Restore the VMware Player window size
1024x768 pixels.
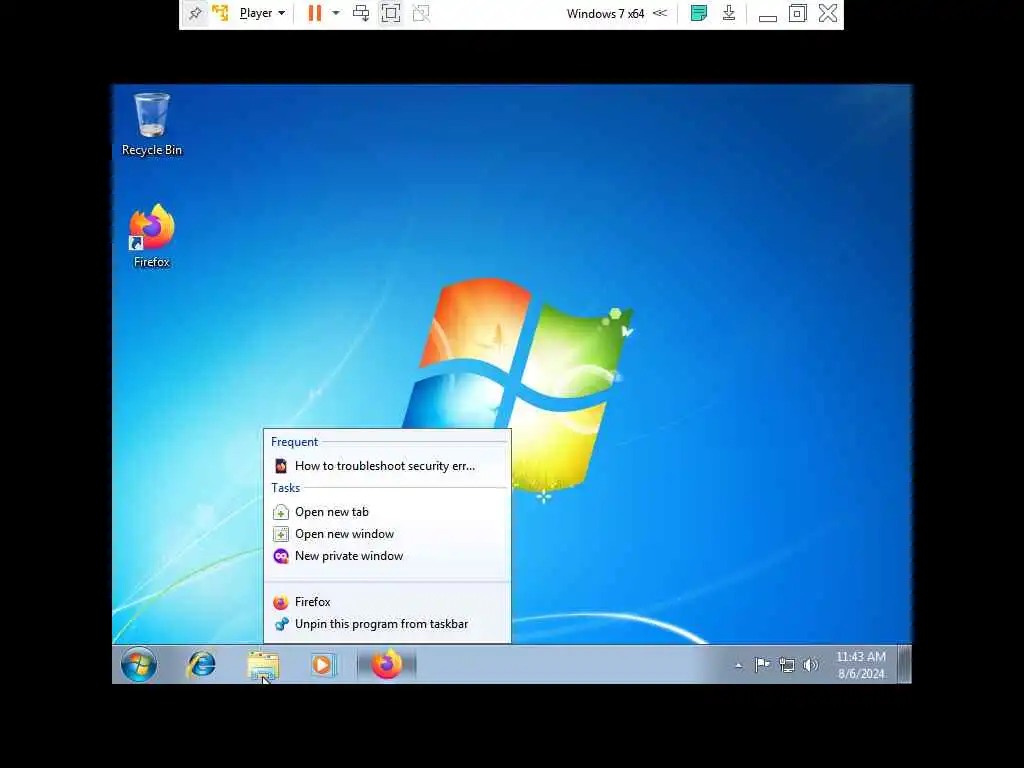(797, 13)
